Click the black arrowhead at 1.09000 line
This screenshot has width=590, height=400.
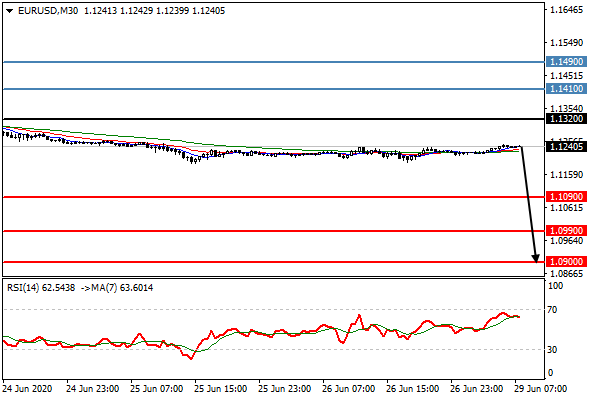(x=536, y=258)
